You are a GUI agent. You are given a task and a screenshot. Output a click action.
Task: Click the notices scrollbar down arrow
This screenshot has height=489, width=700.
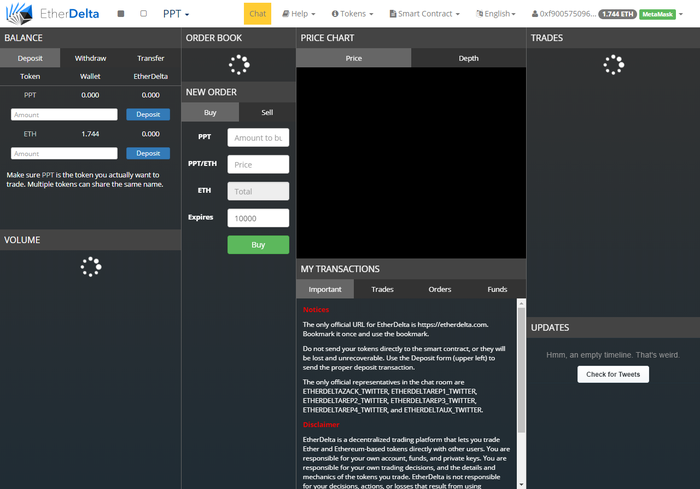click(521, 485)
